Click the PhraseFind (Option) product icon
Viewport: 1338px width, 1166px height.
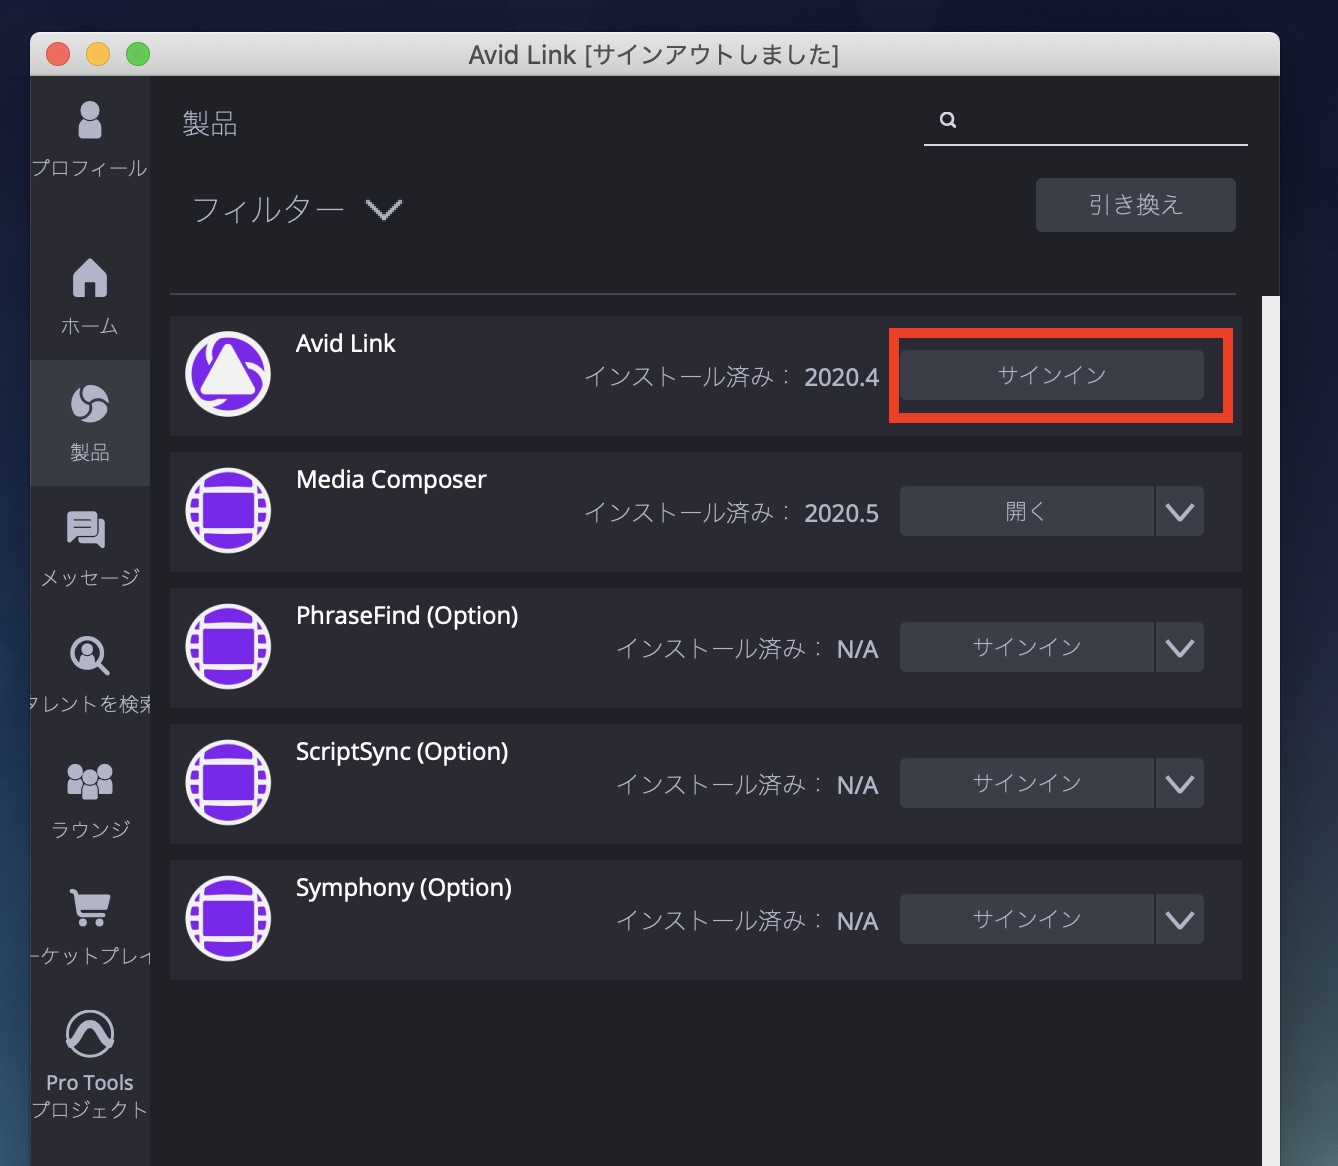(228, 646)
